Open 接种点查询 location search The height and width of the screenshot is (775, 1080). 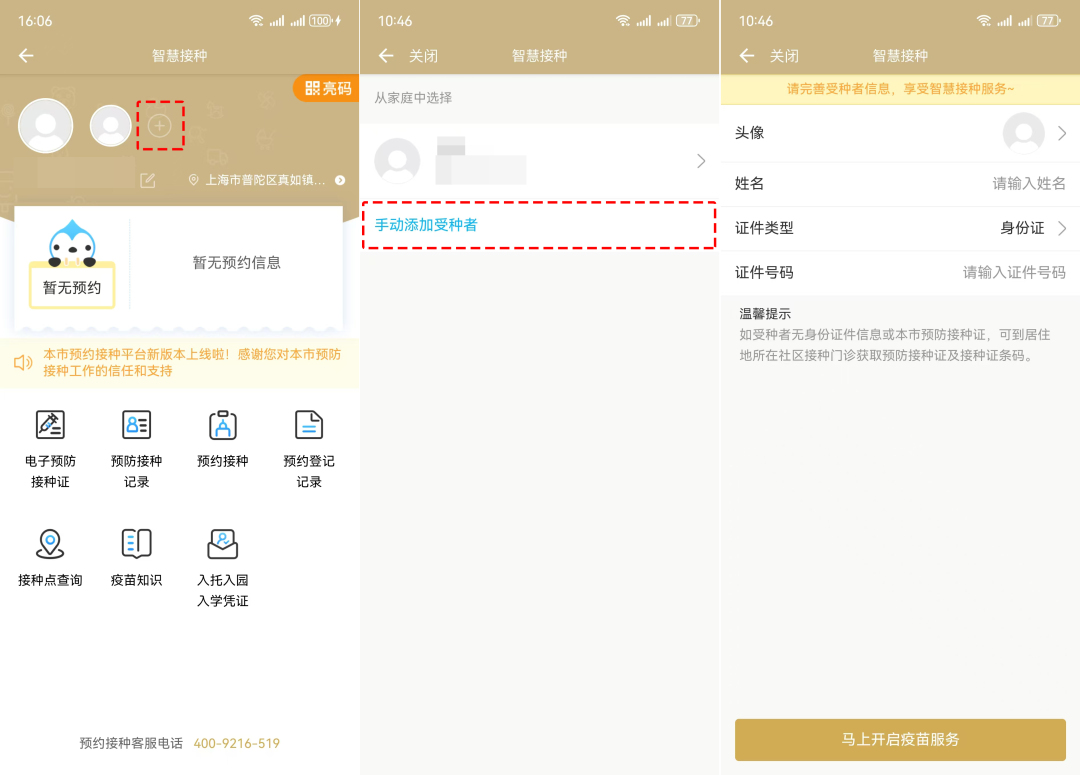pos(50,544)
